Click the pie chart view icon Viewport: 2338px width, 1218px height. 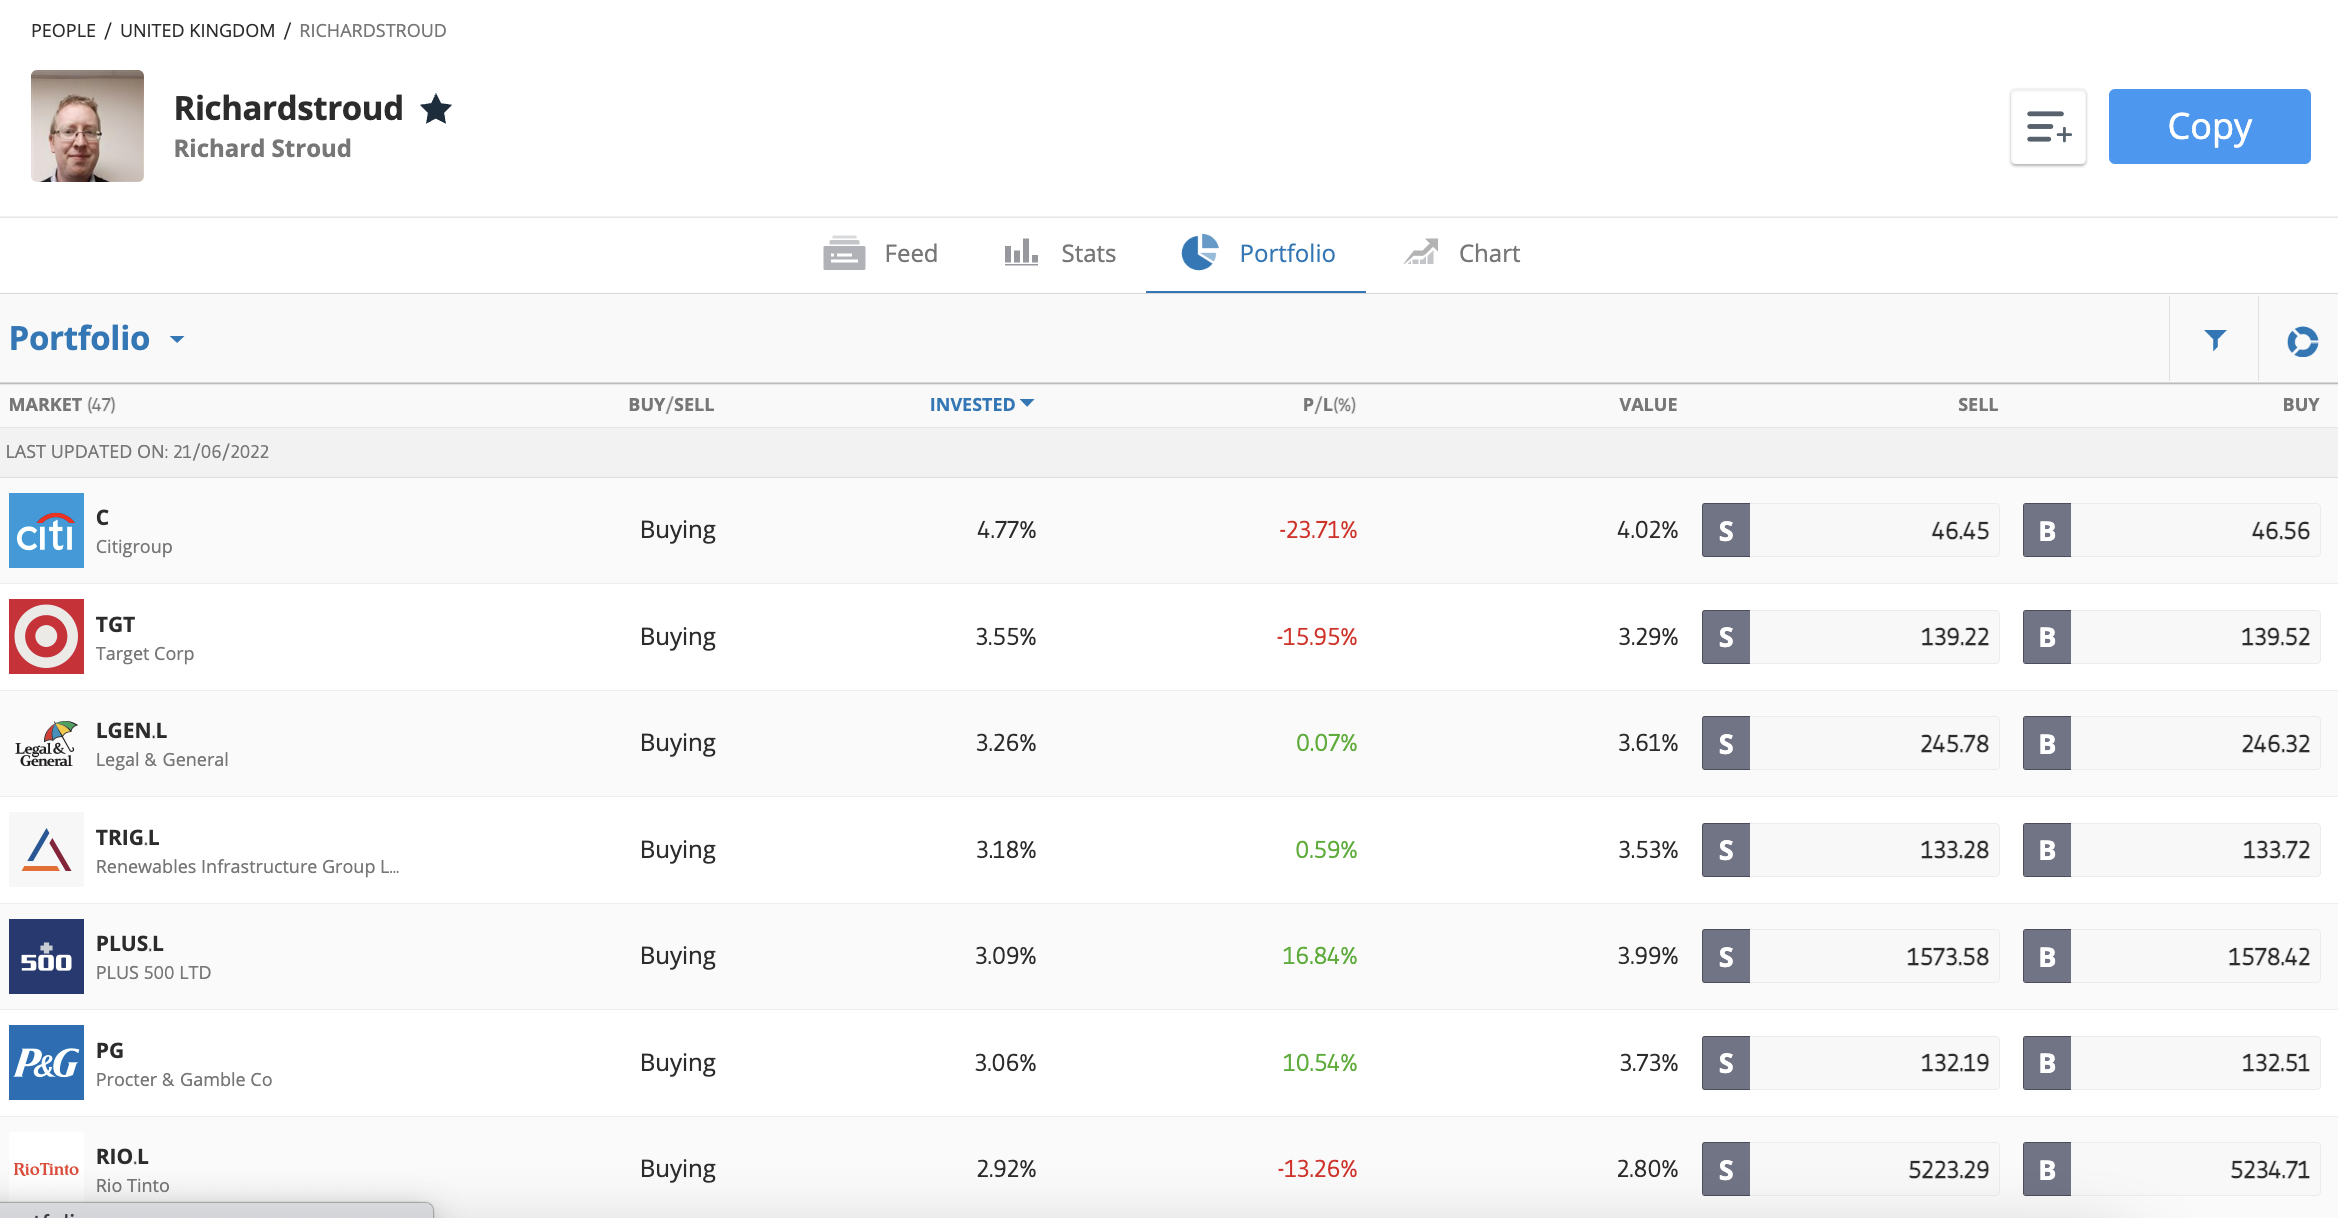coord(2302,341)
